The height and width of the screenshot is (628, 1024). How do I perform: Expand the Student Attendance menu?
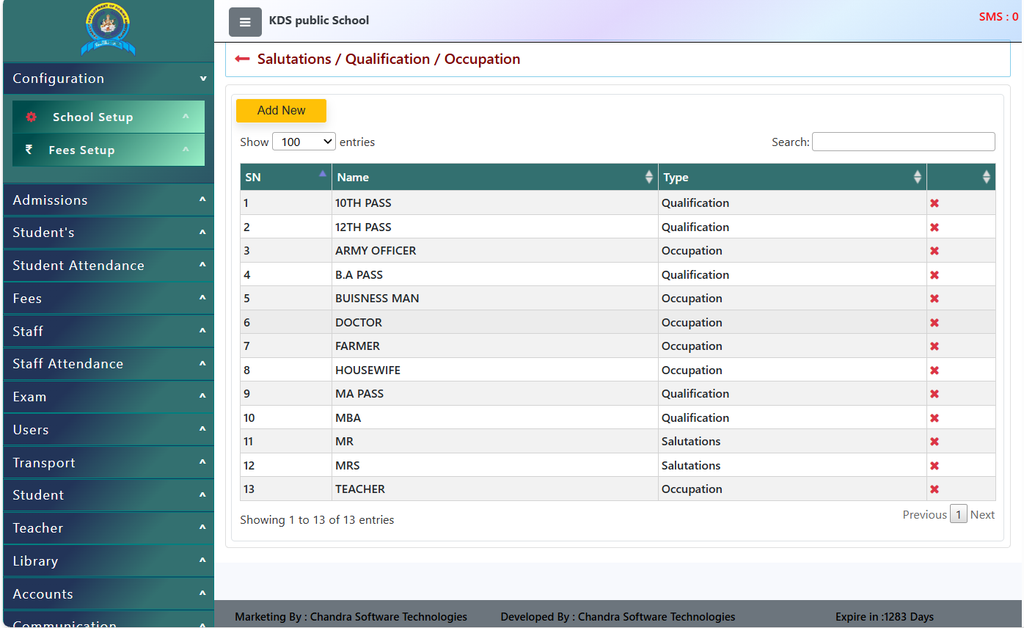click(108, 265)
